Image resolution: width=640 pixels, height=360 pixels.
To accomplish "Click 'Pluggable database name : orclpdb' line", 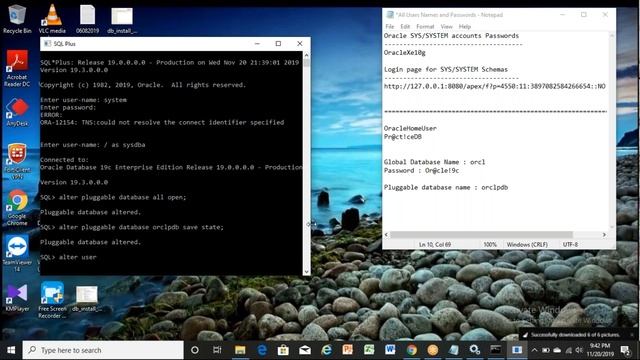I will (x=446, y=187).
